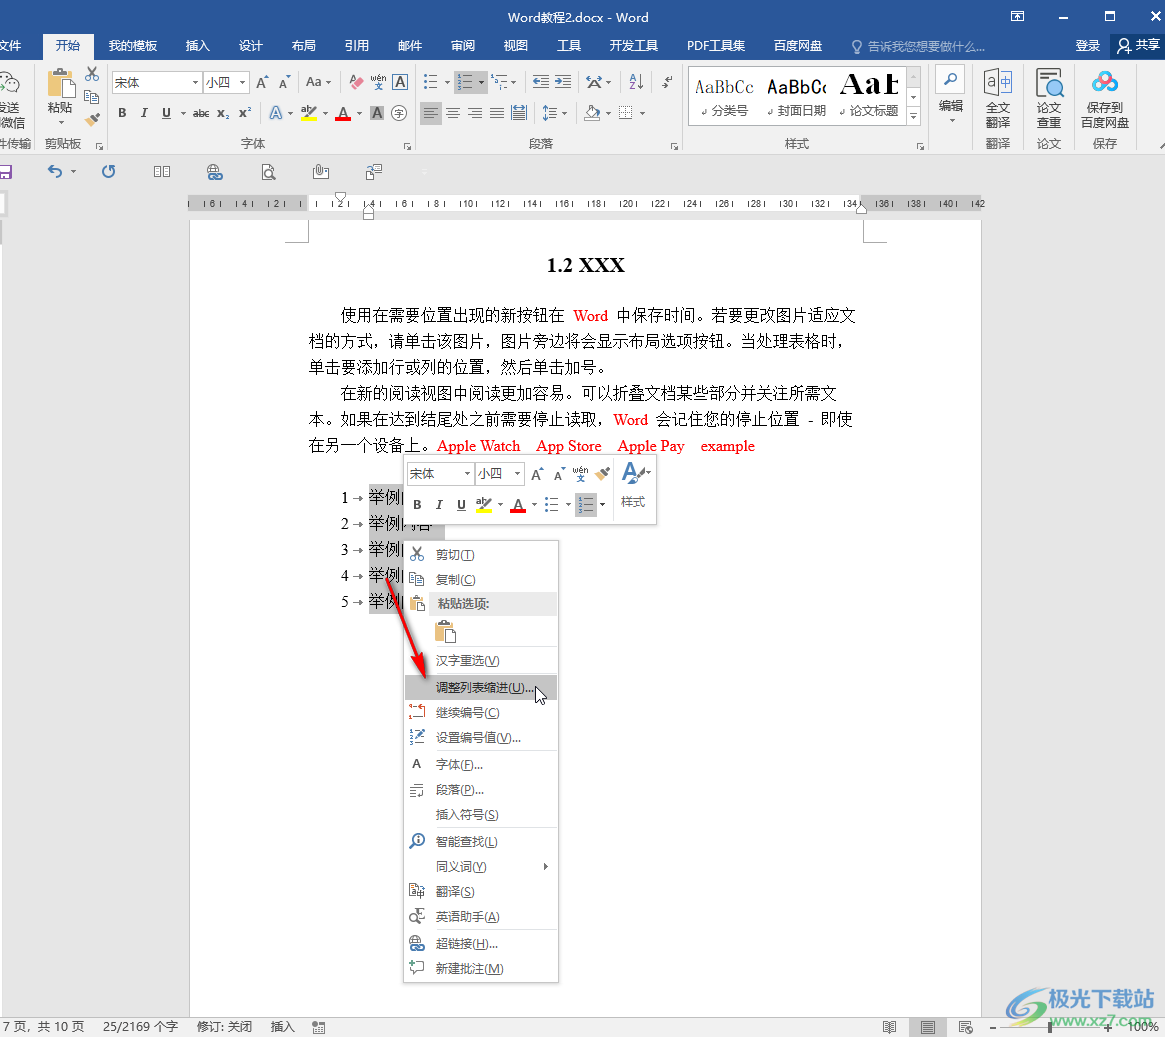The image size is (1165, 1037).
Task: Click the Print Preview magnifier icon
Action: click(268, 172)
